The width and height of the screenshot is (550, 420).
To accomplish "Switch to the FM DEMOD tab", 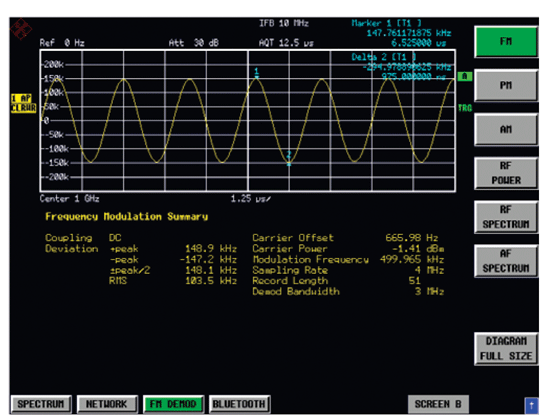I will (173, 404).
